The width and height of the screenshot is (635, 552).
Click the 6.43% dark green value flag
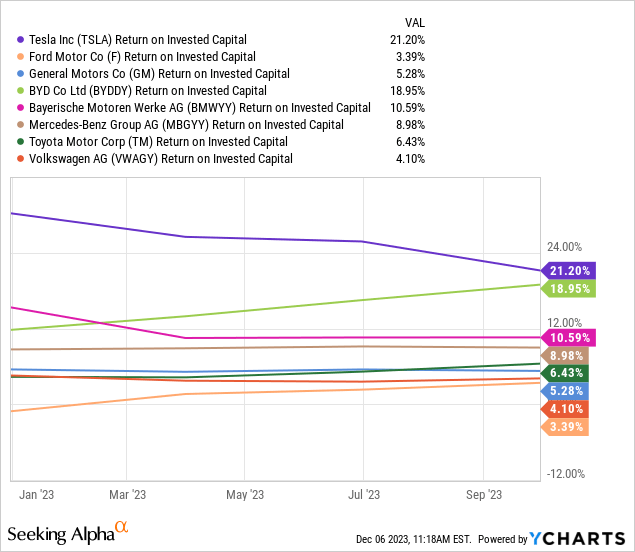[x=565, y=373]
